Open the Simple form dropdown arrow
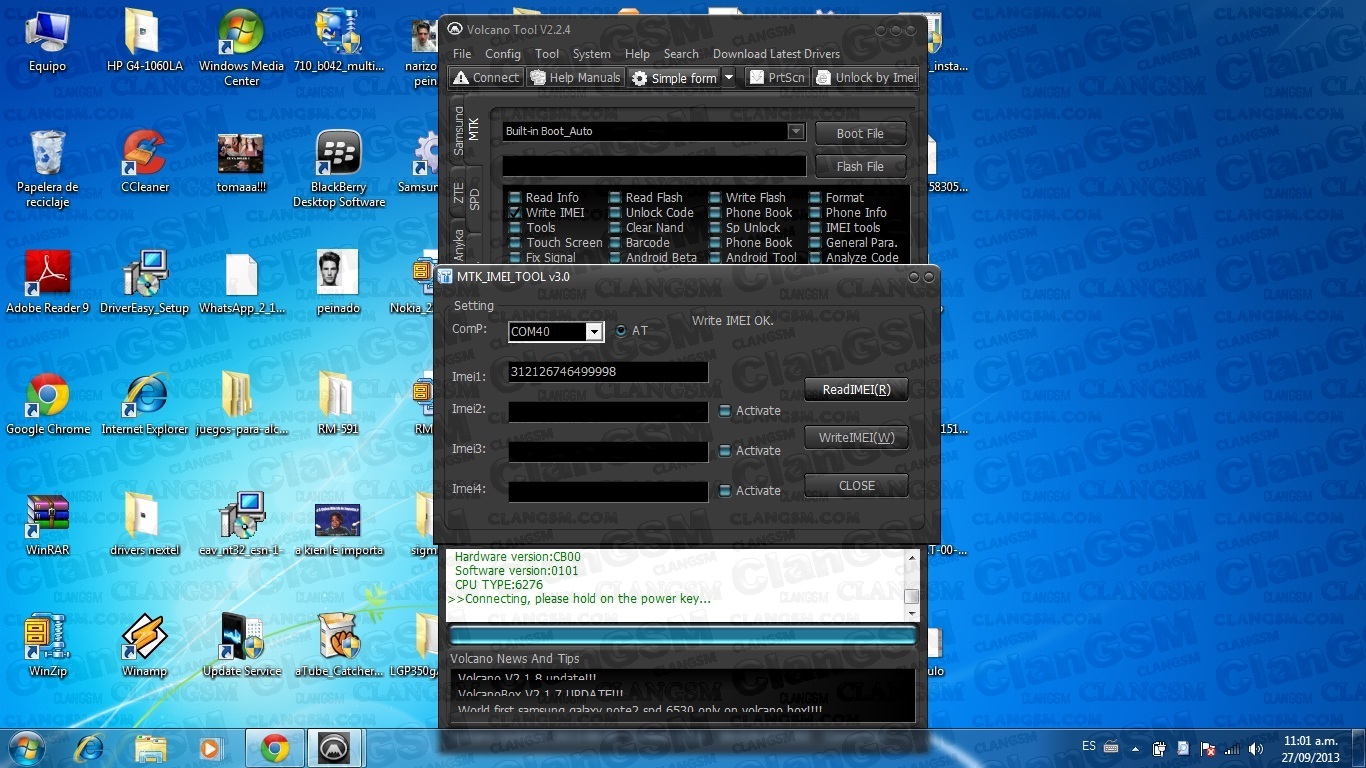1366x768 pixels. 729,78
